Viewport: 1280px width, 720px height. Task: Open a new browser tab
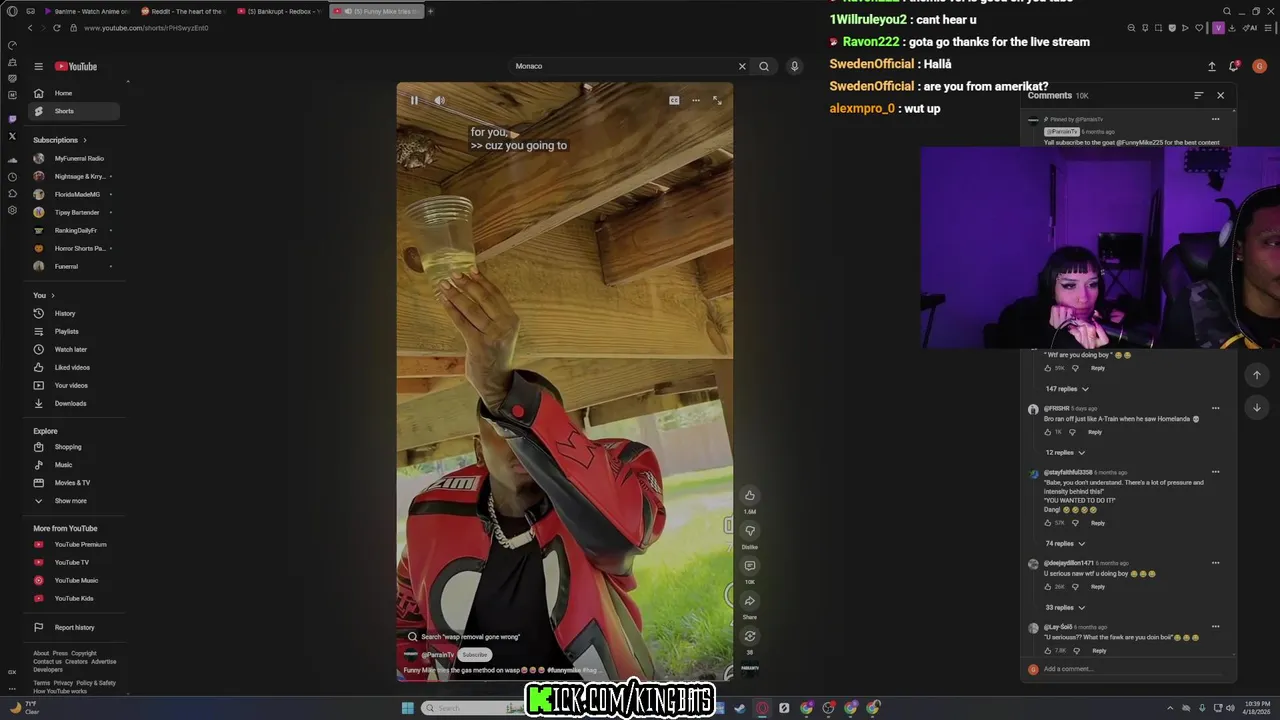coord(430,11)
